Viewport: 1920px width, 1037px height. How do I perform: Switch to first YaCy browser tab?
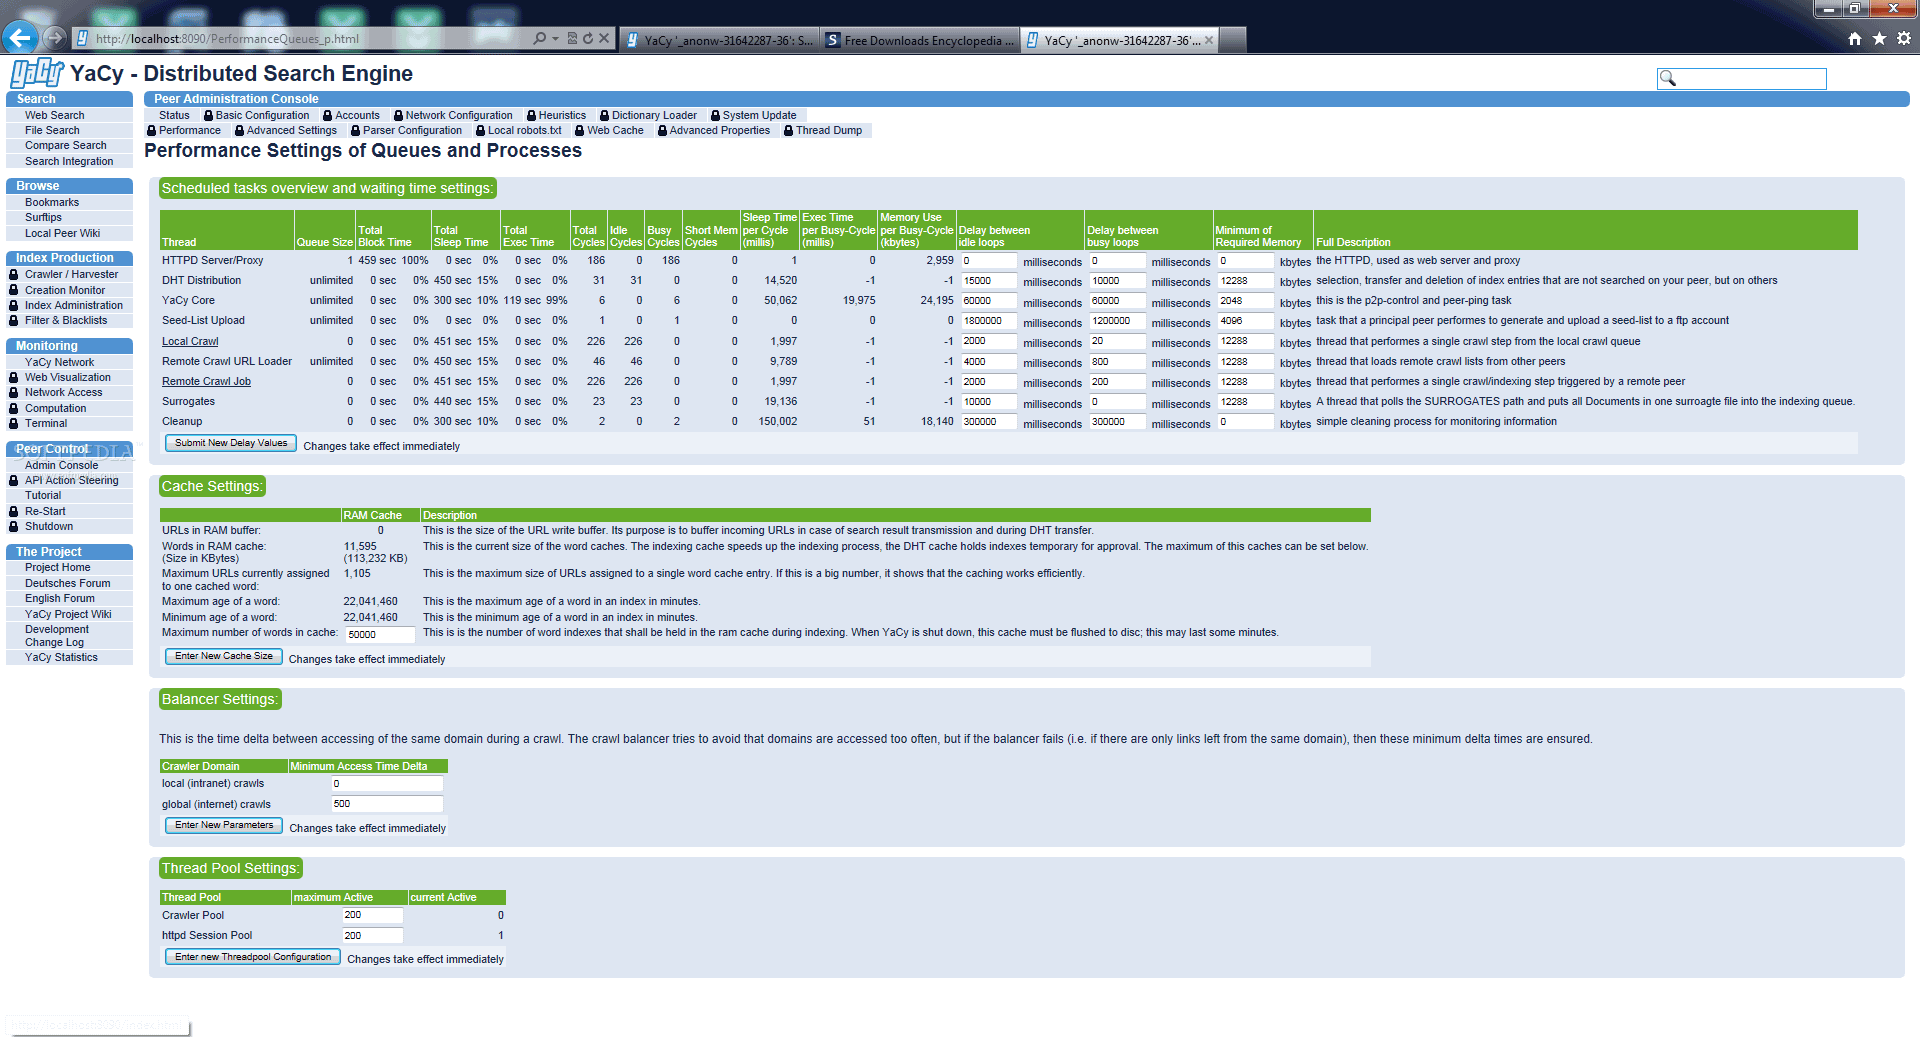[x=720, y=40]
